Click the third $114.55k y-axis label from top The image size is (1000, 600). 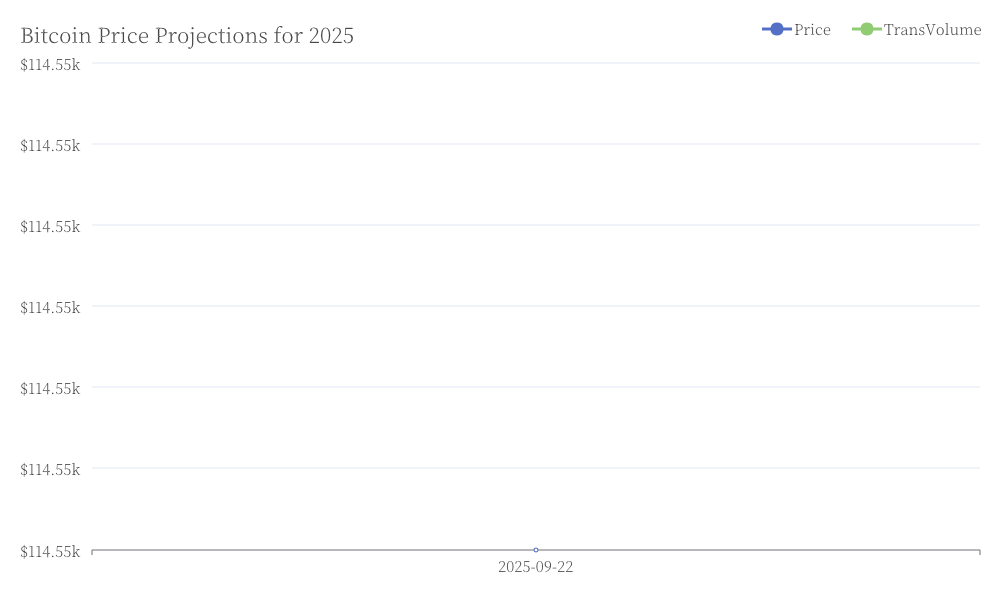point(50,226)
